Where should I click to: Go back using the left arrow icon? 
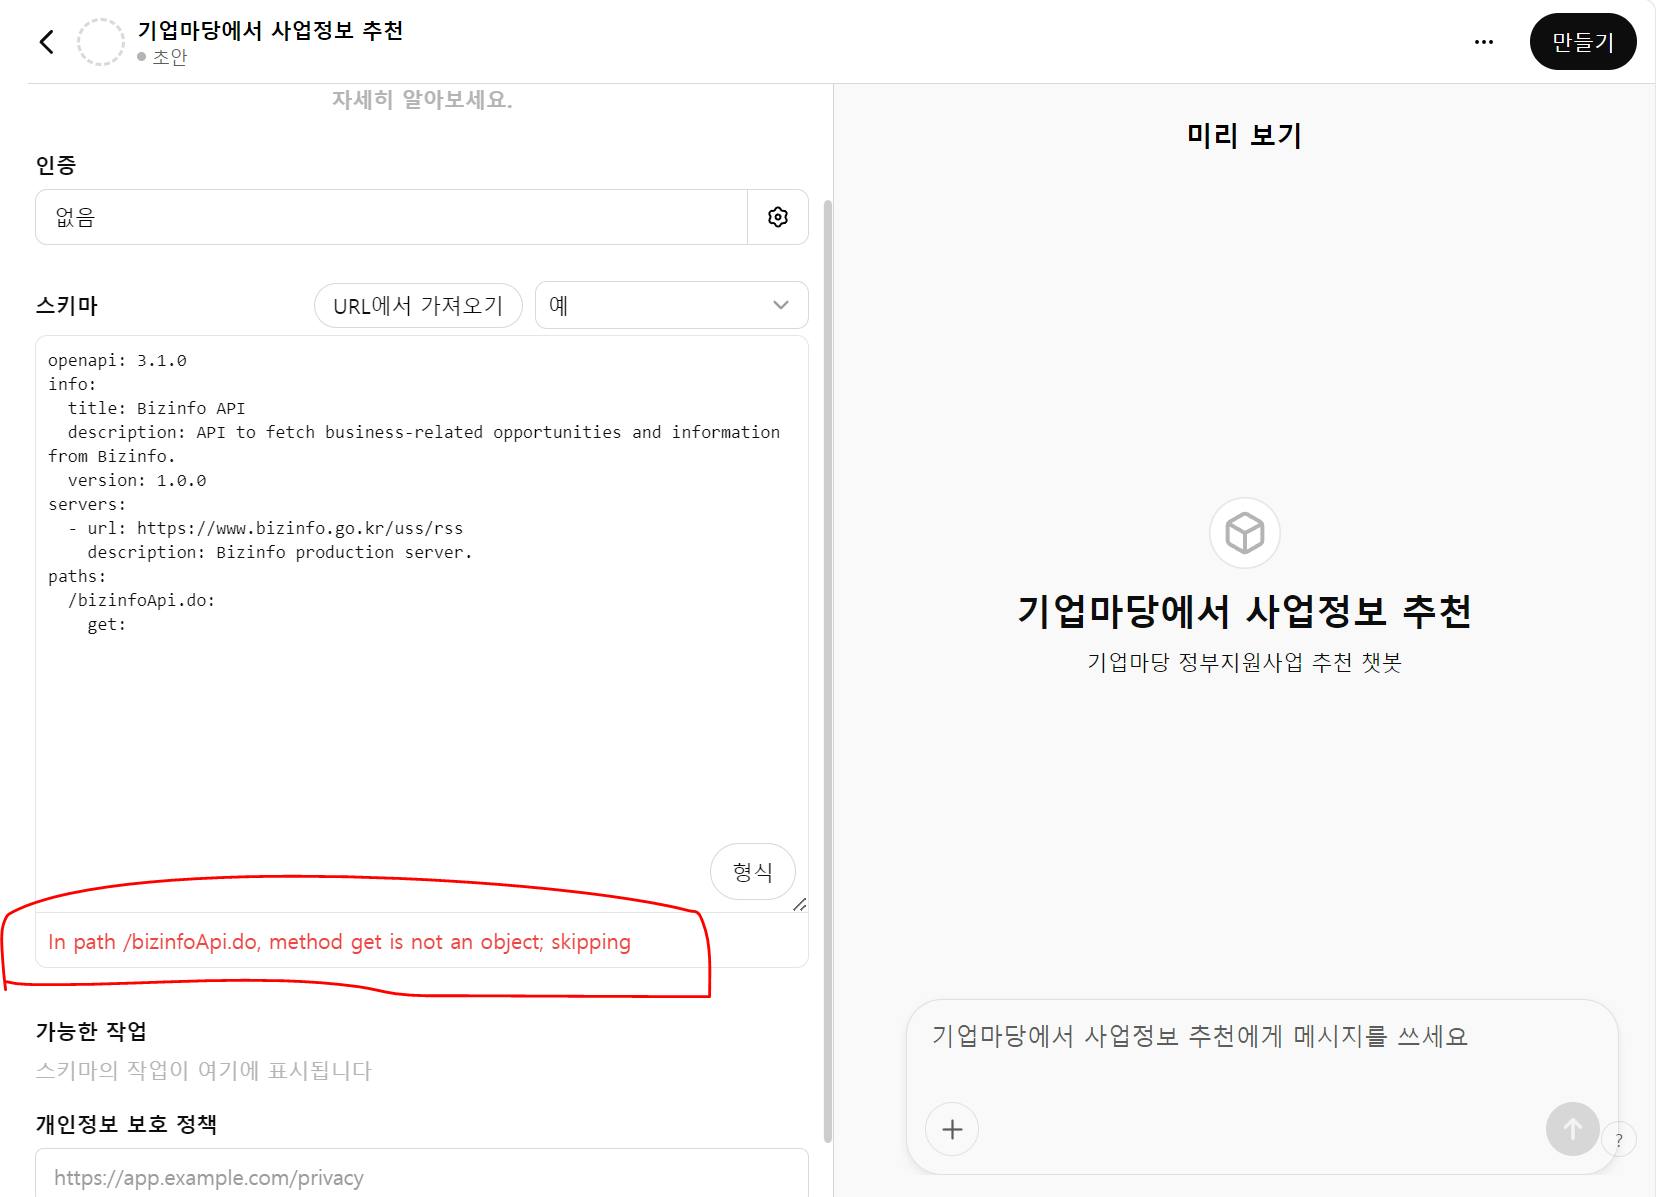(x=46, y=42)
